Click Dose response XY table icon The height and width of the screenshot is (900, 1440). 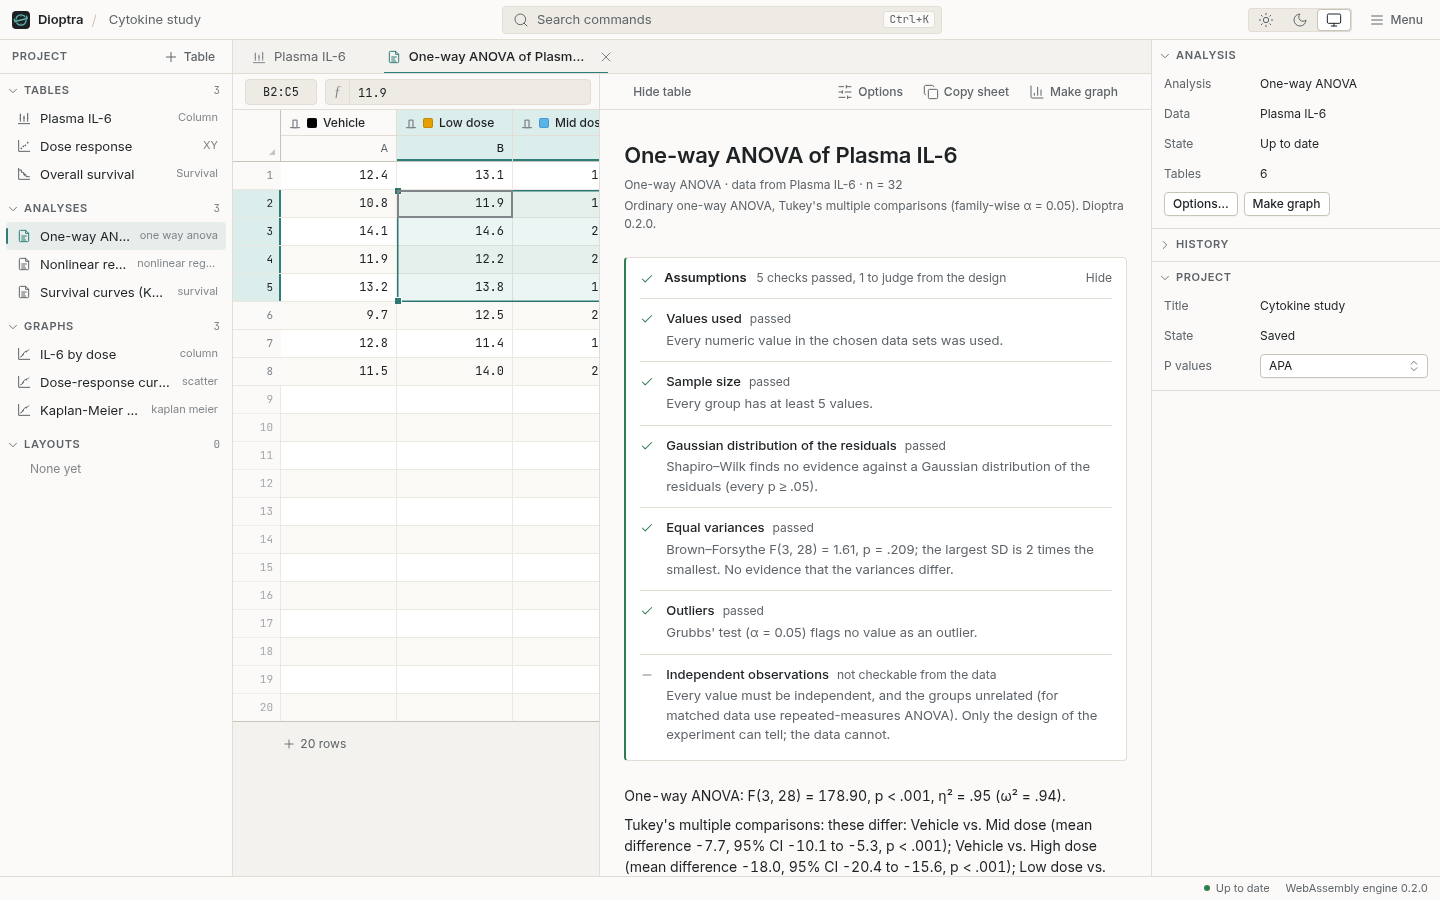click(24, 146)
